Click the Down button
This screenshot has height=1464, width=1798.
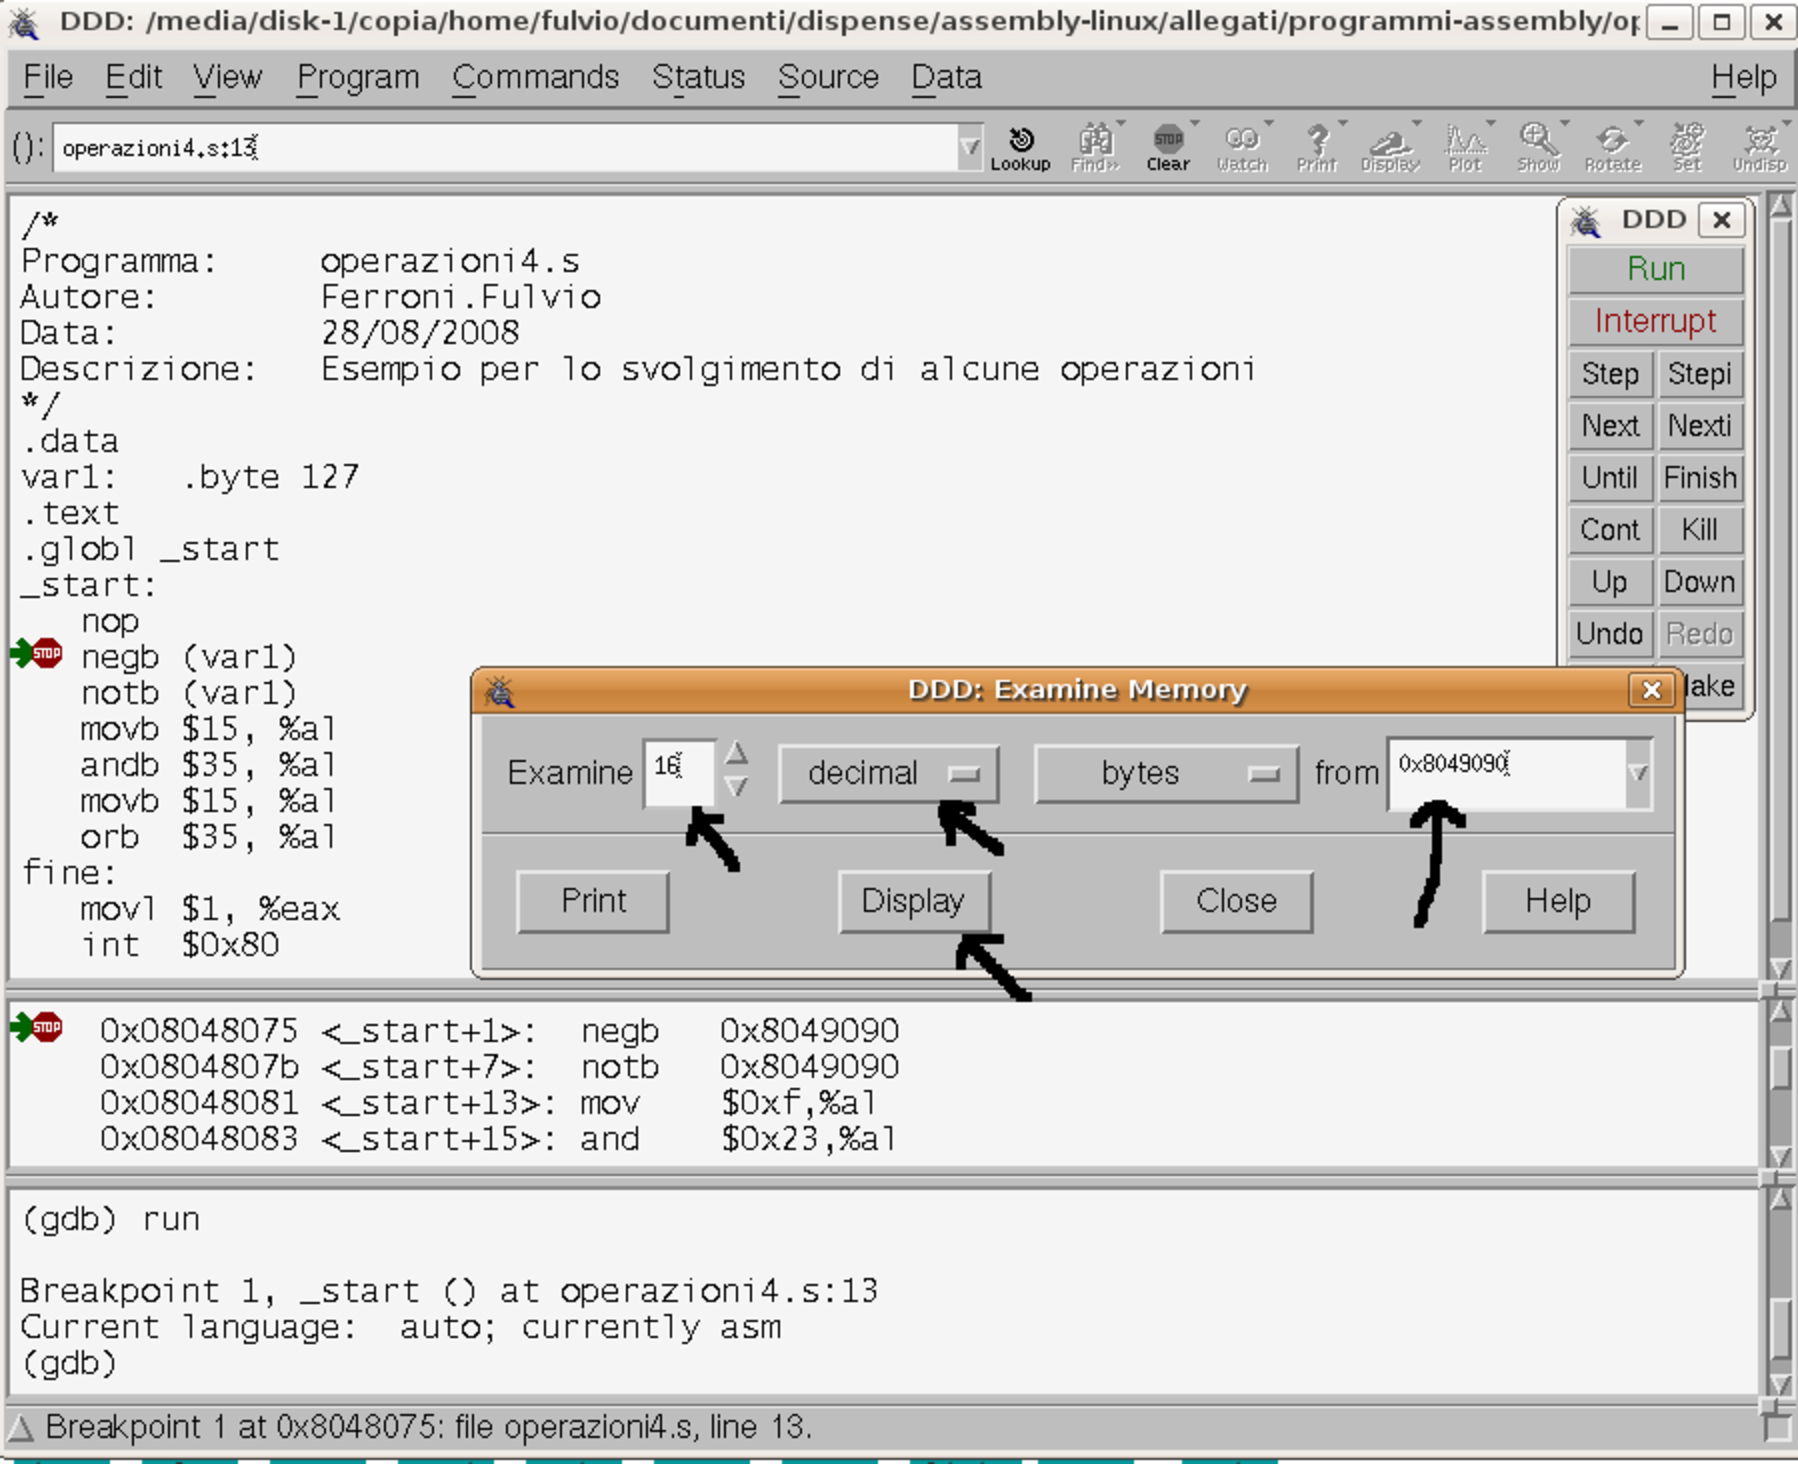pyautogui.click(x=1699, y=582)
